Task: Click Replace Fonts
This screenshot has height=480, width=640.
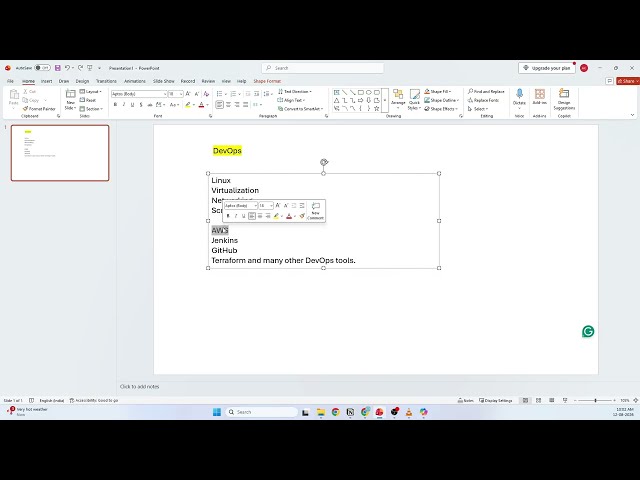Action: tap(483, 100)
